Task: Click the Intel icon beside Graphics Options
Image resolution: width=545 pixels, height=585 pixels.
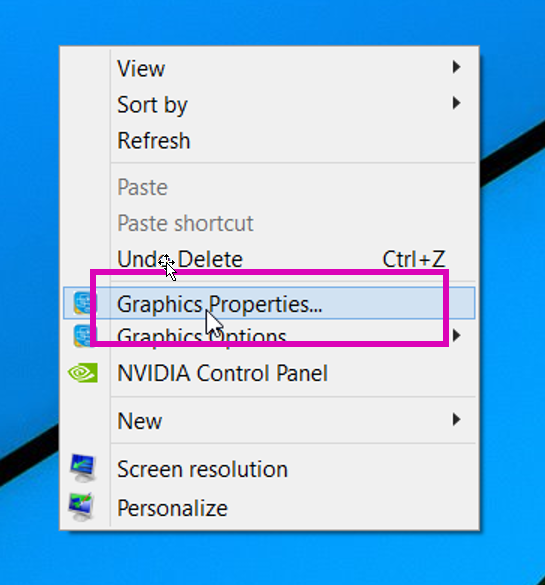Action: click(84, 335)
